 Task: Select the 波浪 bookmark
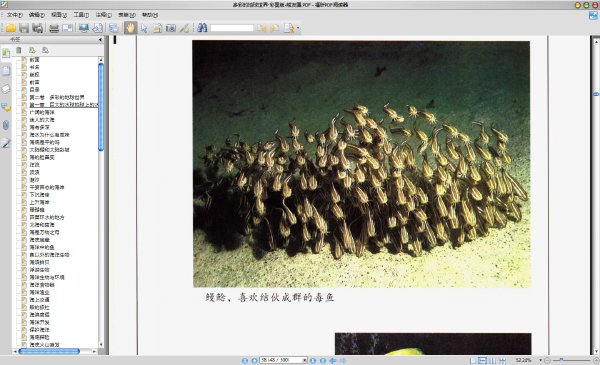coord(34,172)
